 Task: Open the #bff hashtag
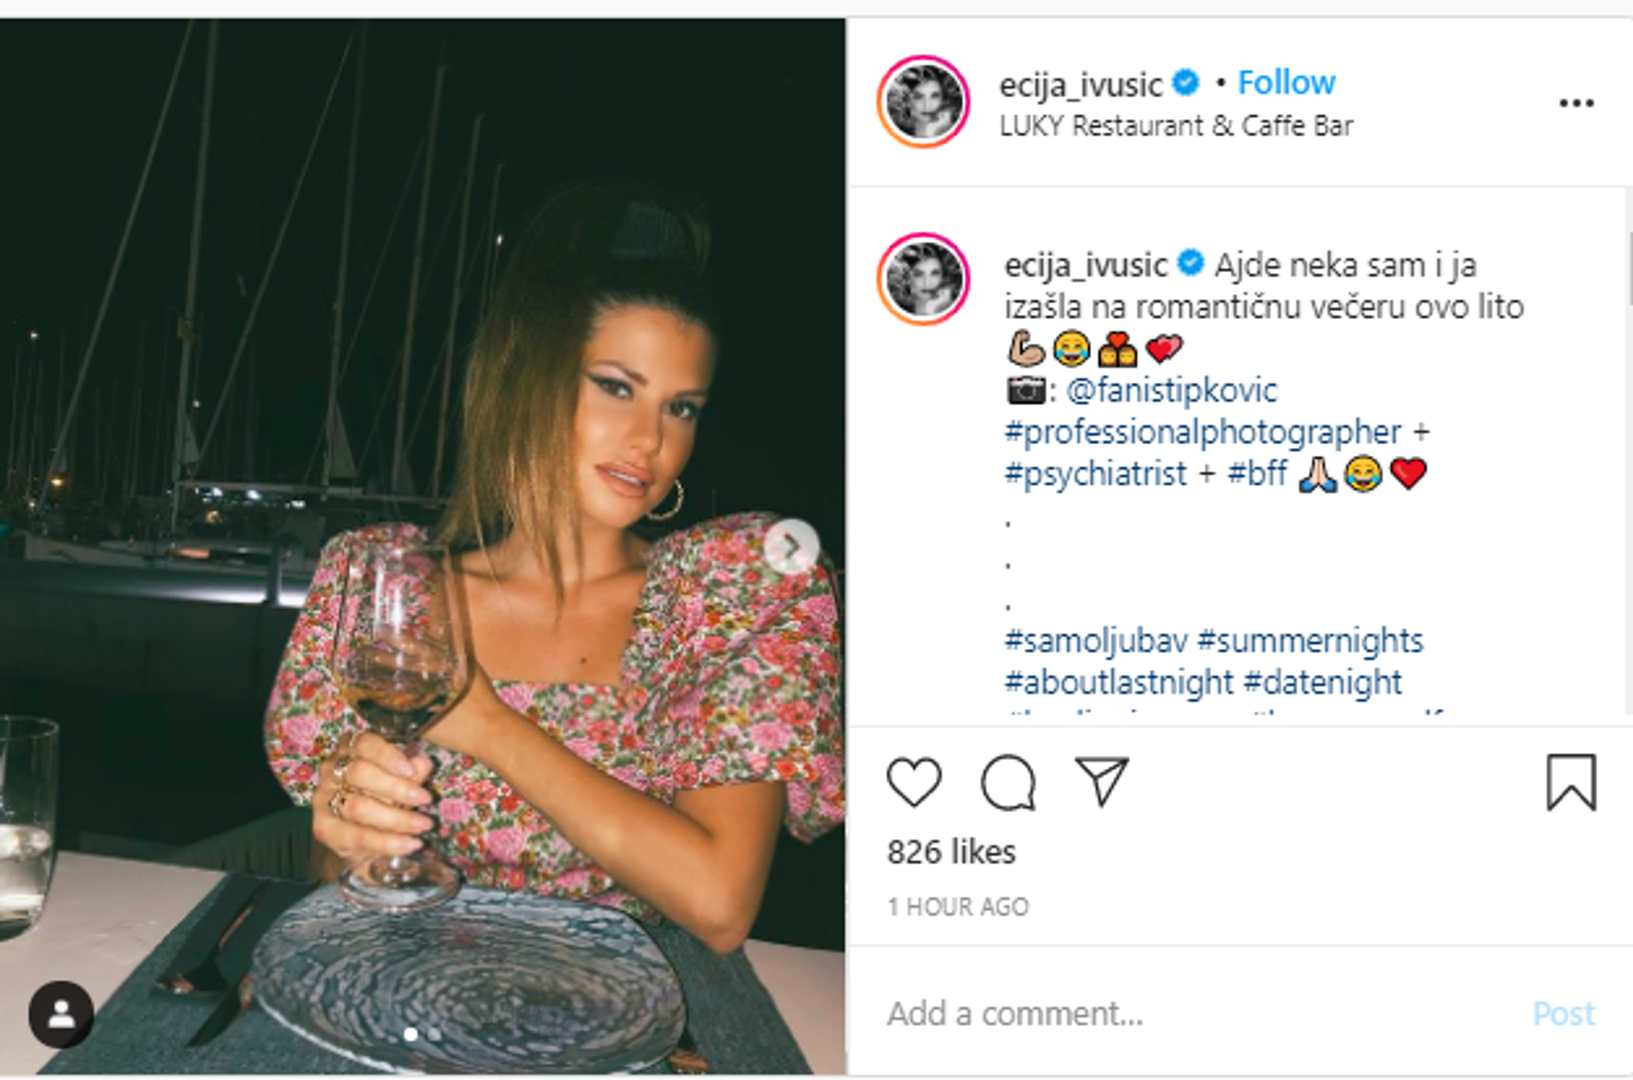(1257, 473)
